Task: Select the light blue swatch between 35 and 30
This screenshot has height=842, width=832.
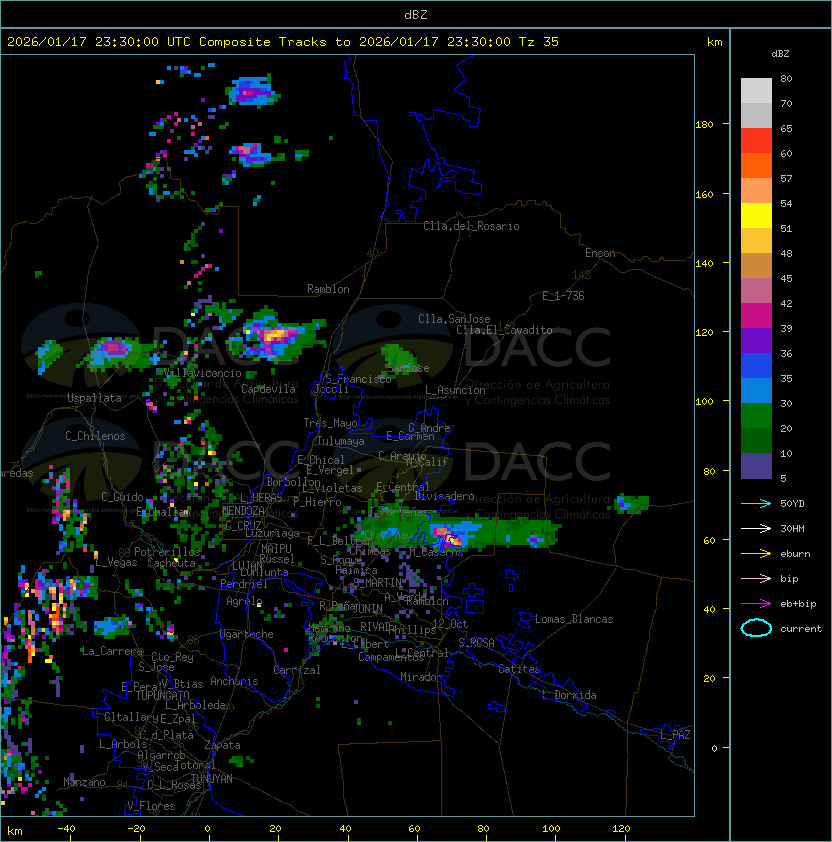Action: click(x=756, y=391)
